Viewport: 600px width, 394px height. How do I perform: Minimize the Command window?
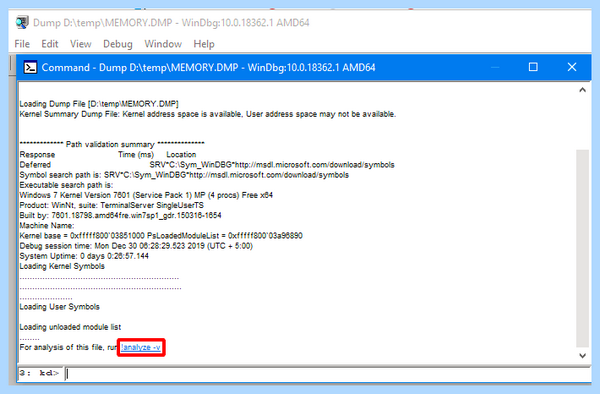point(495,67)
